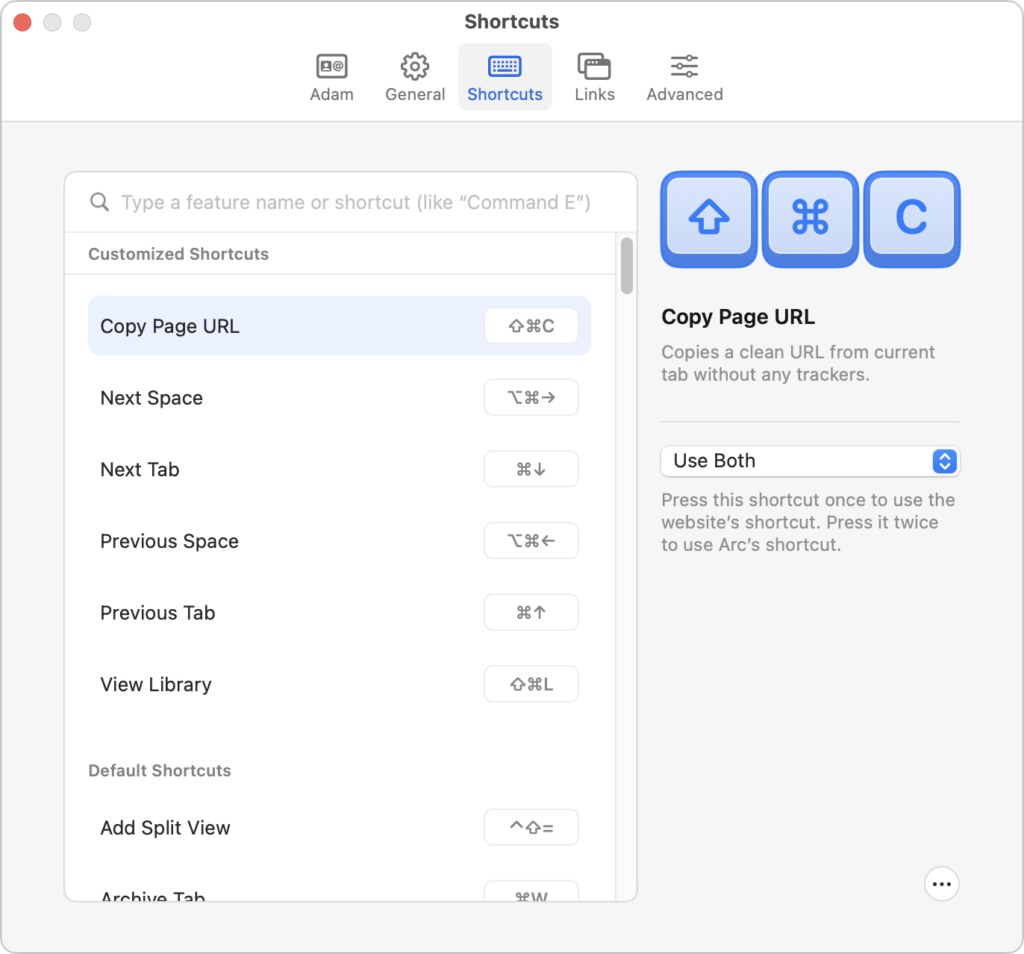Edit the ⇧⌘C shortcut for Copy Page URL

[531, 326]
